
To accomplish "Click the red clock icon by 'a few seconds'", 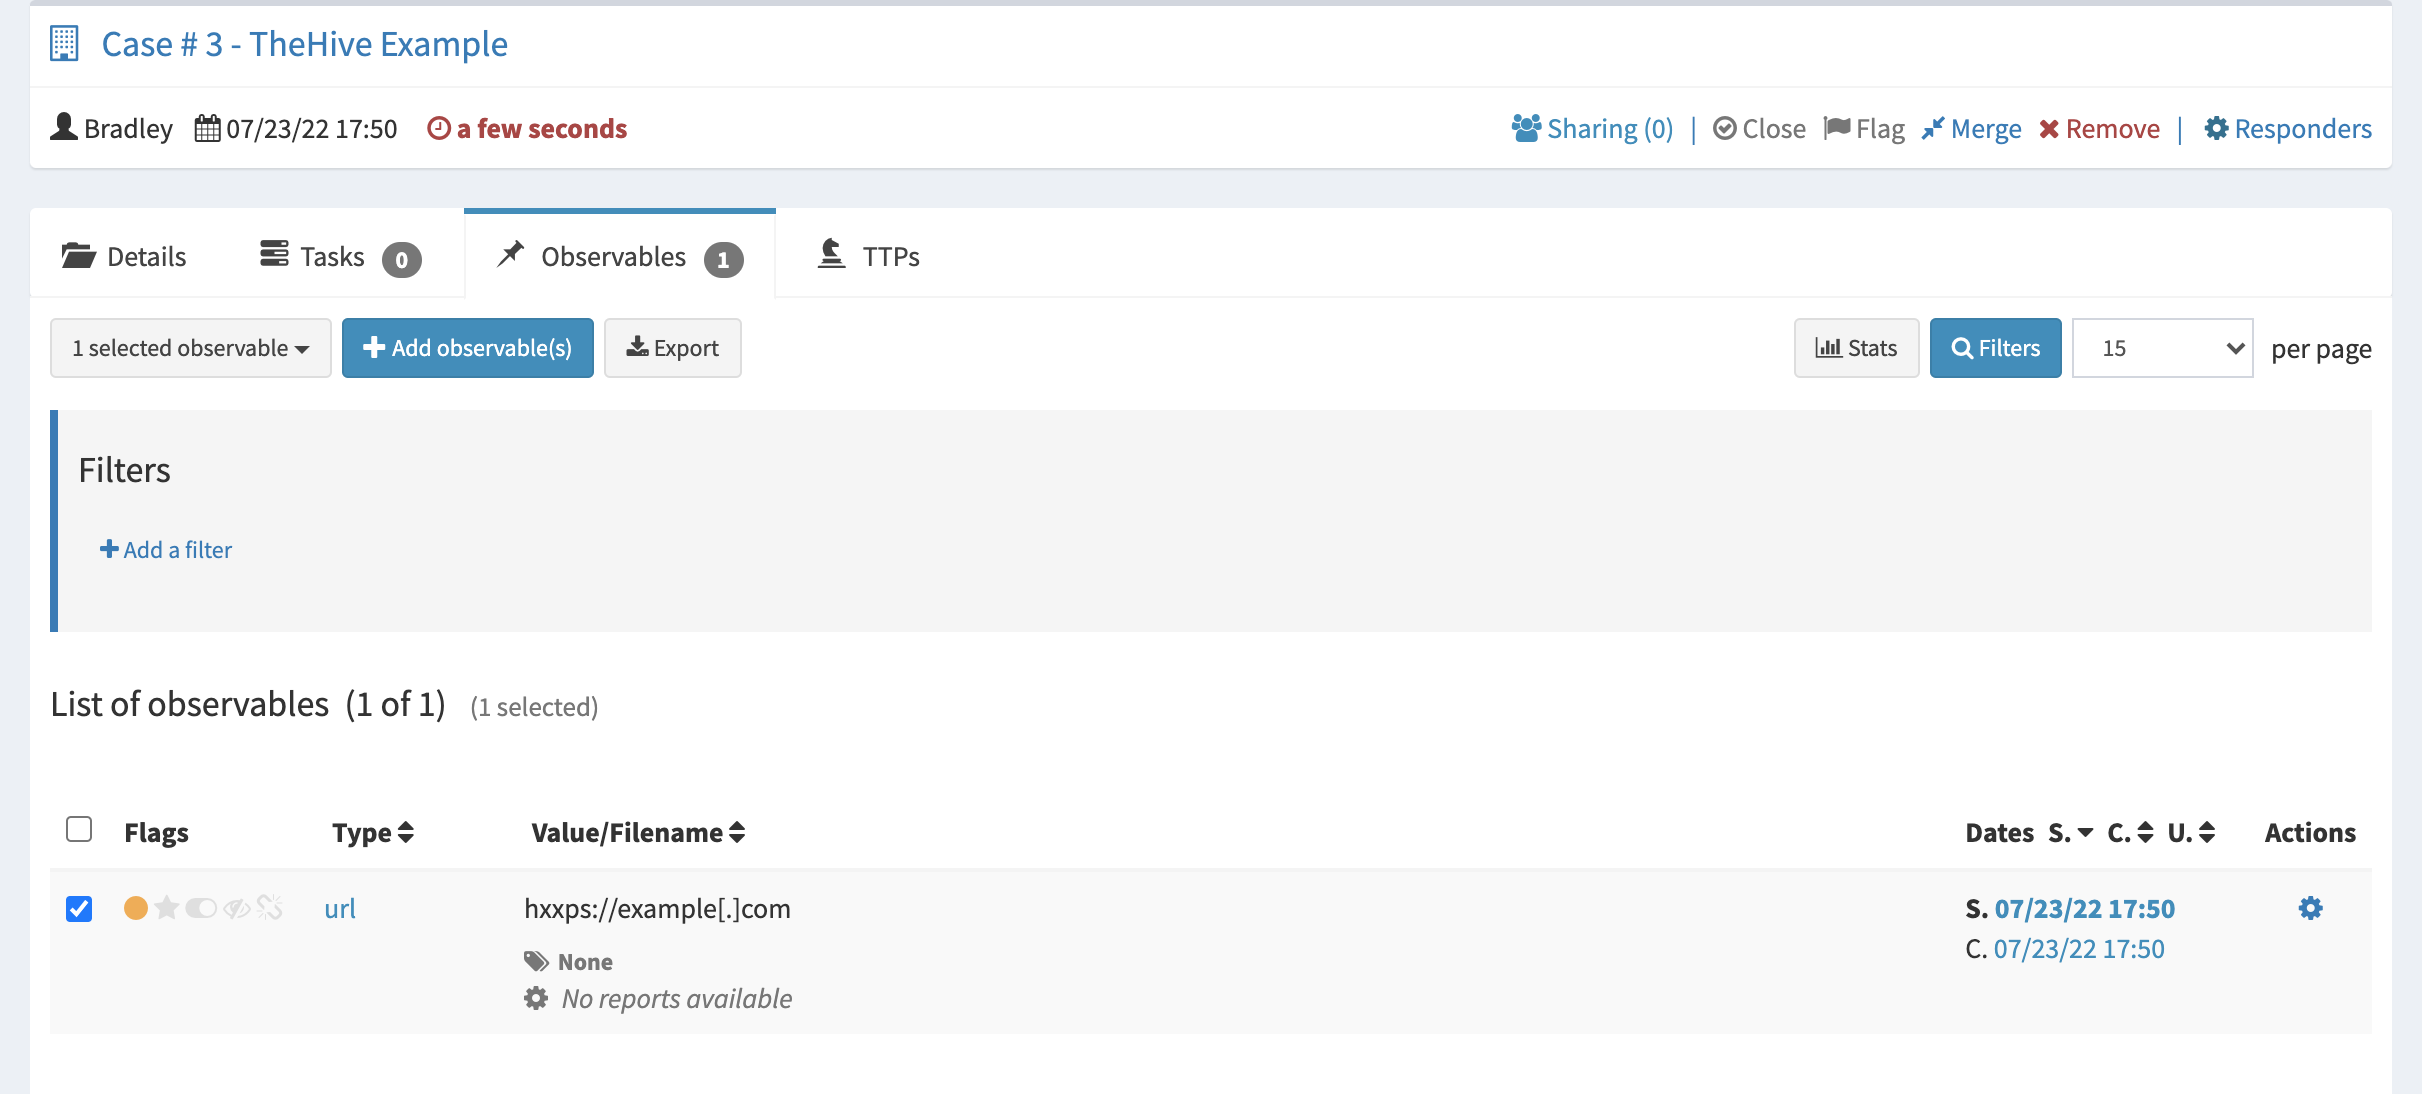I will coord(438,128).
